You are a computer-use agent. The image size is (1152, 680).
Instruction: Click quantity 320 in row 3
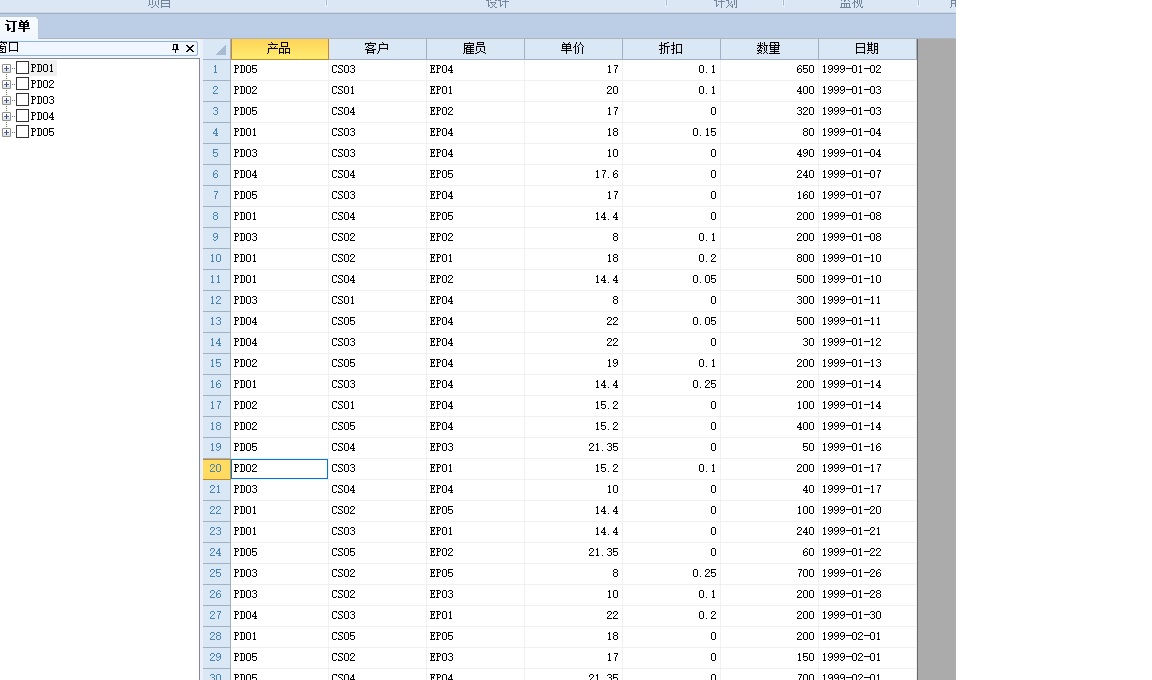[x=769, y=112]
